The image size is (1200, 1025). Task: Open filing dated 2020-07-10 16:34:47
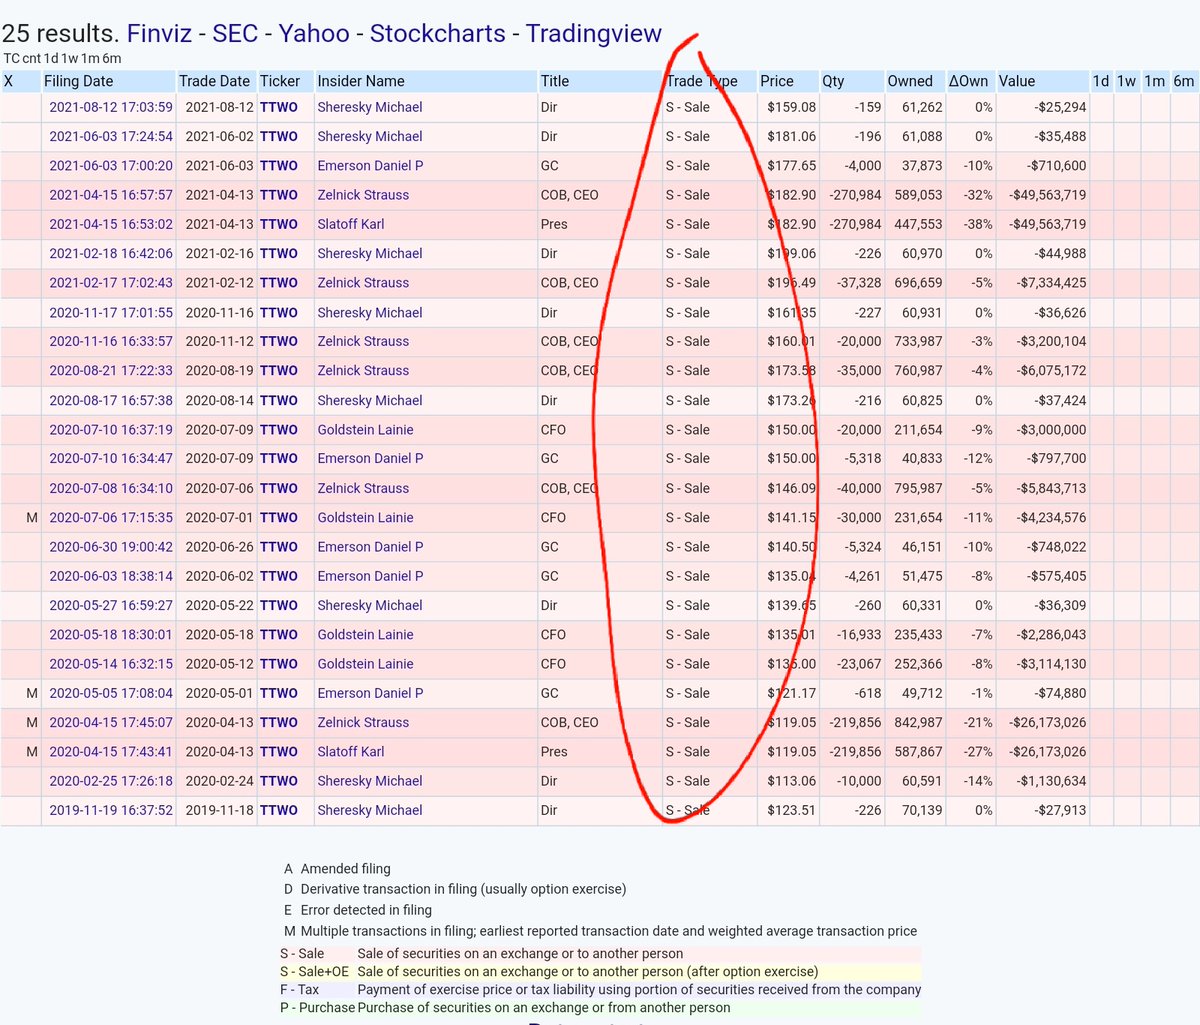tap(111, 458)
